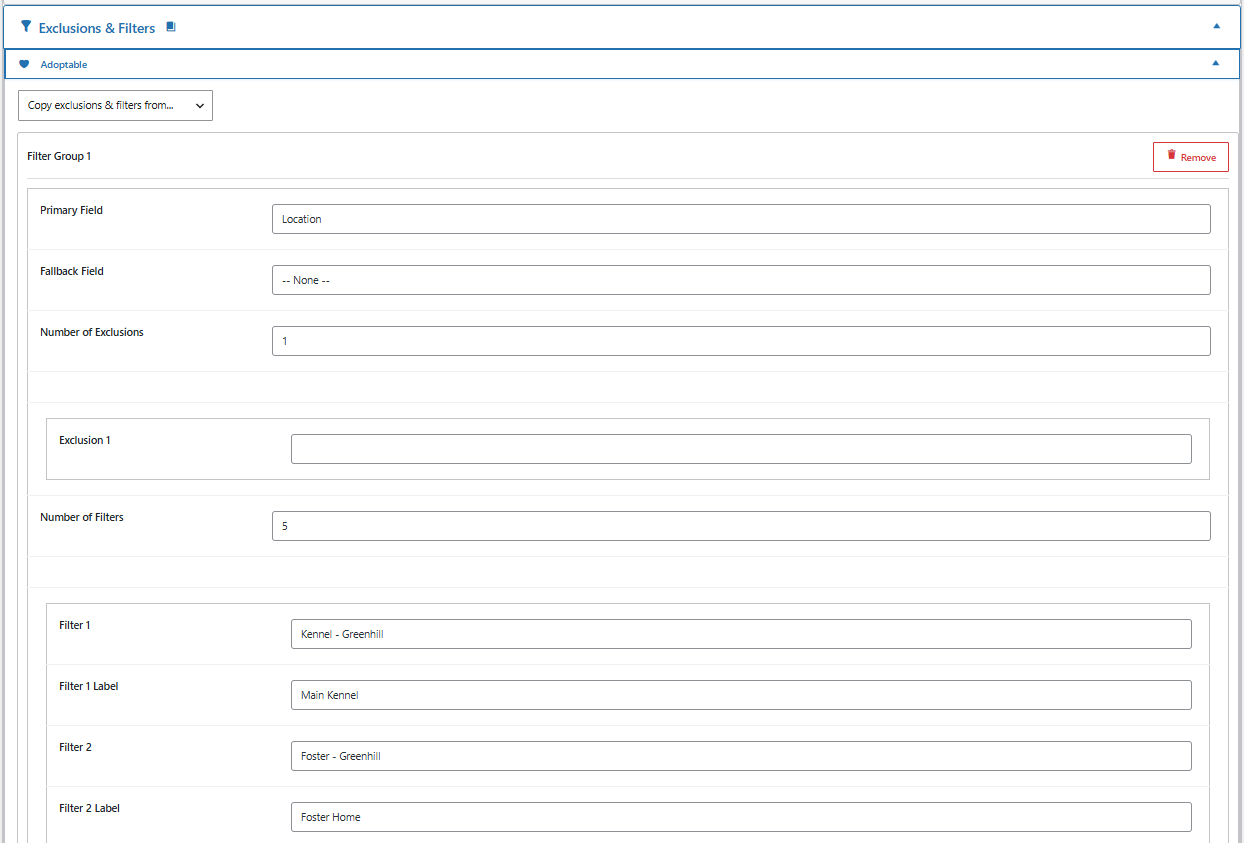
Task: Click the heart icon beside Adoptable
Action: pyautogui.click(x=24, y=64)
